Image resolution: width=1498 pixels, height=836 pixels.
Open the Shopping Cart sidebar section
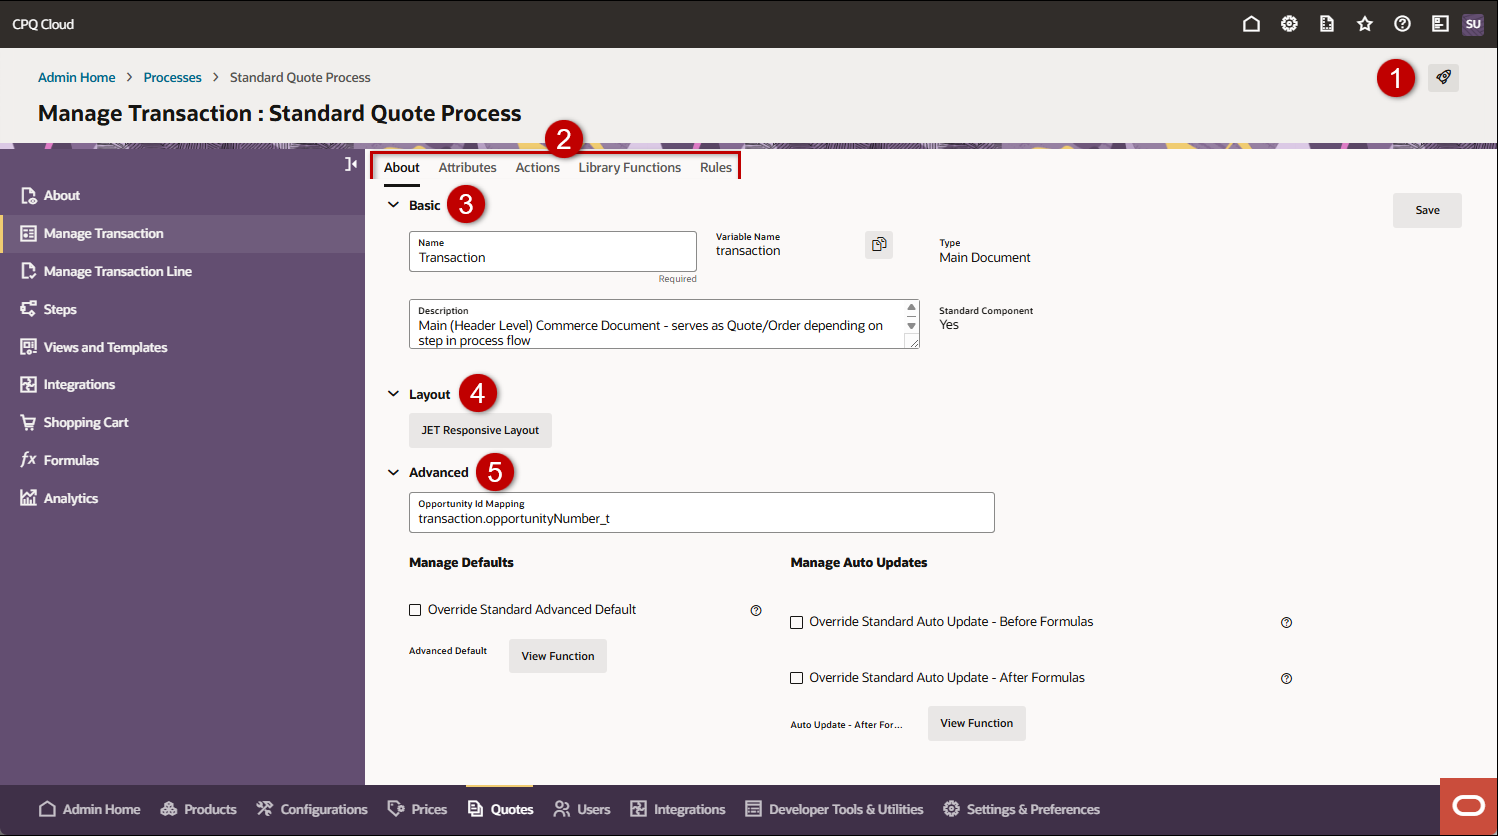tap(84, 422)
